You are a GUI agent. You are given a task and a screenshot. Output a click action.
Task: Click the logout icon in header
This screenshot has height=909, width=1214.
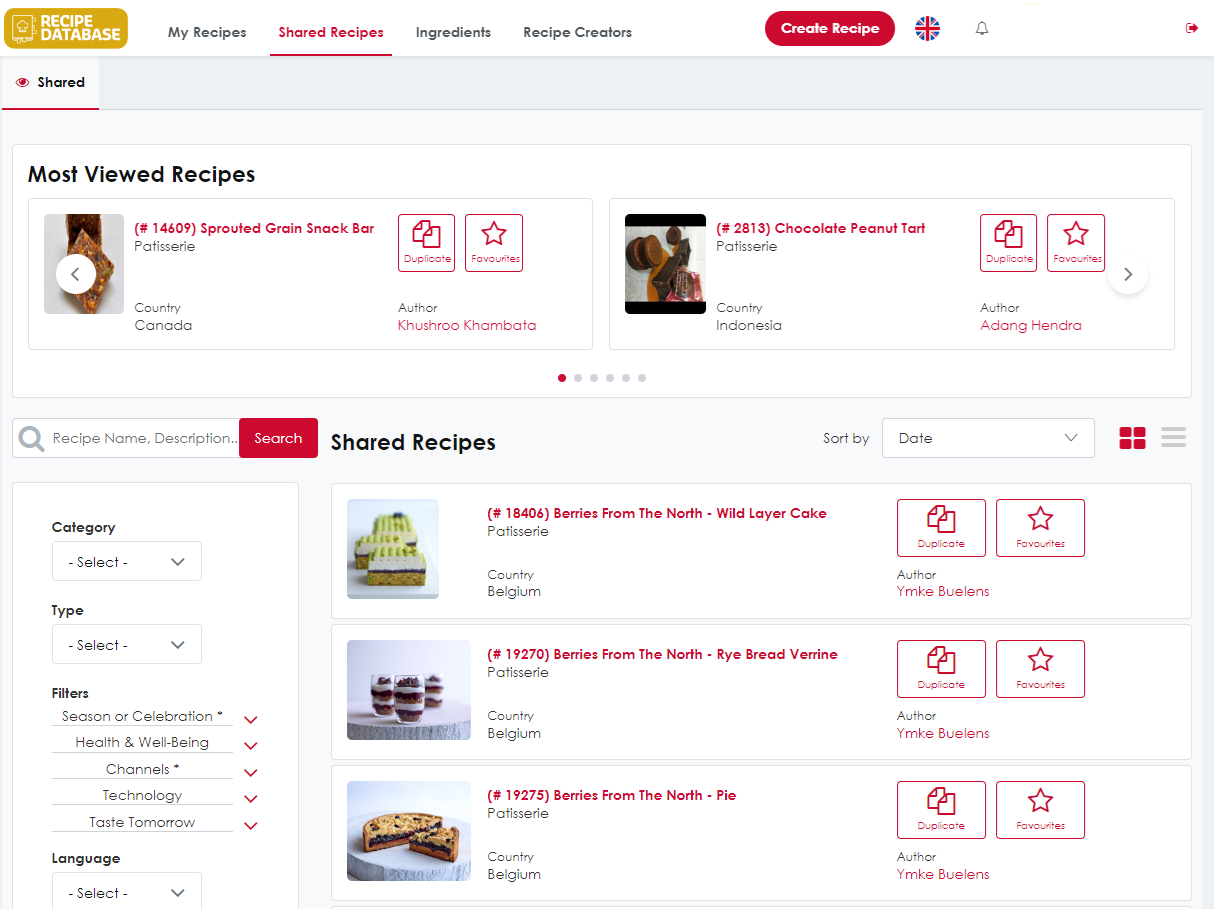(x=1191, y=29)
